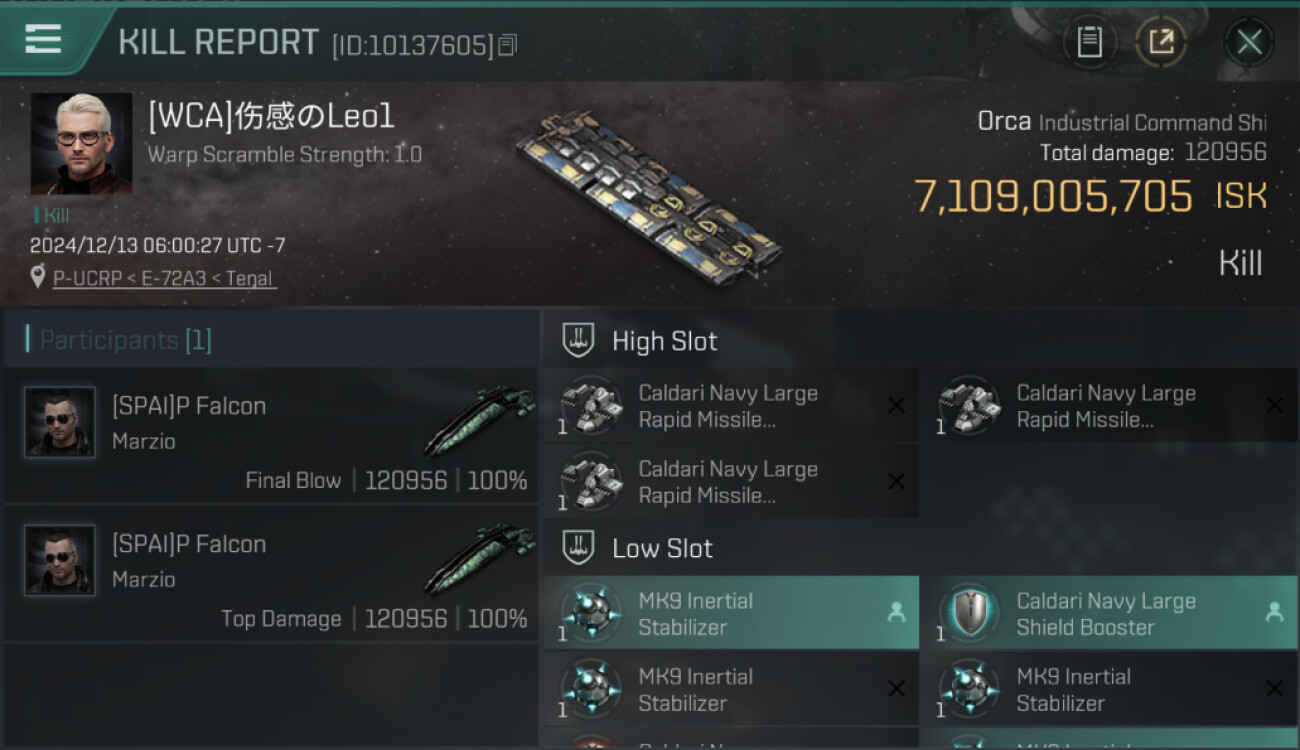Click the first Caldari Navy Rapid Missile icon

(x=590, y=405)
